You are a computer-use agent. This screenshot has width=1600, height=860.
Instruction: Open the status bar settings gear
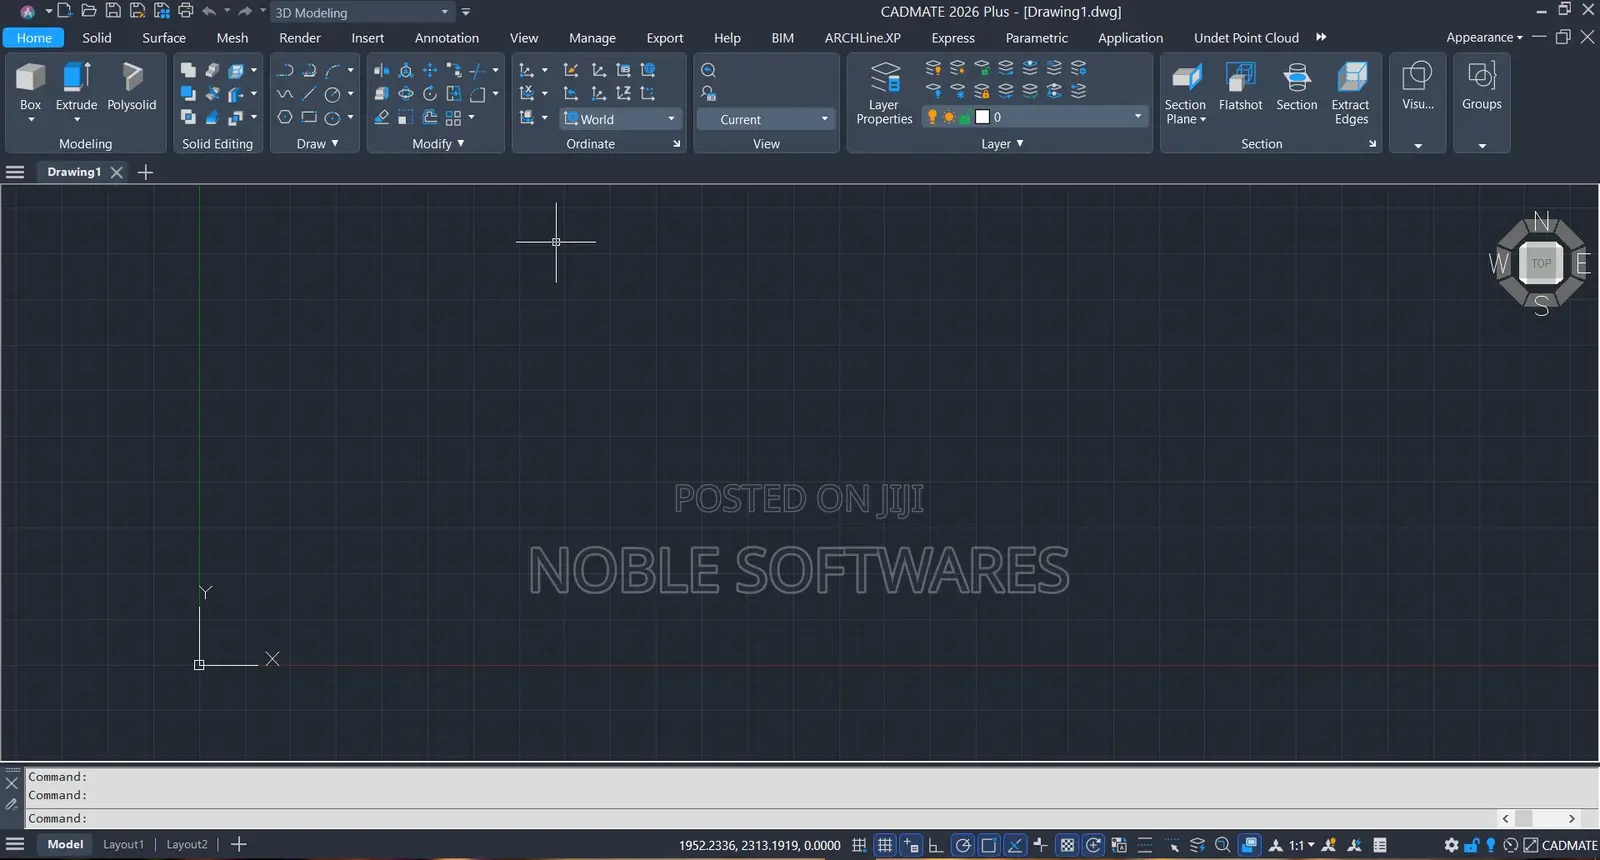click(x=1452, y=845)
